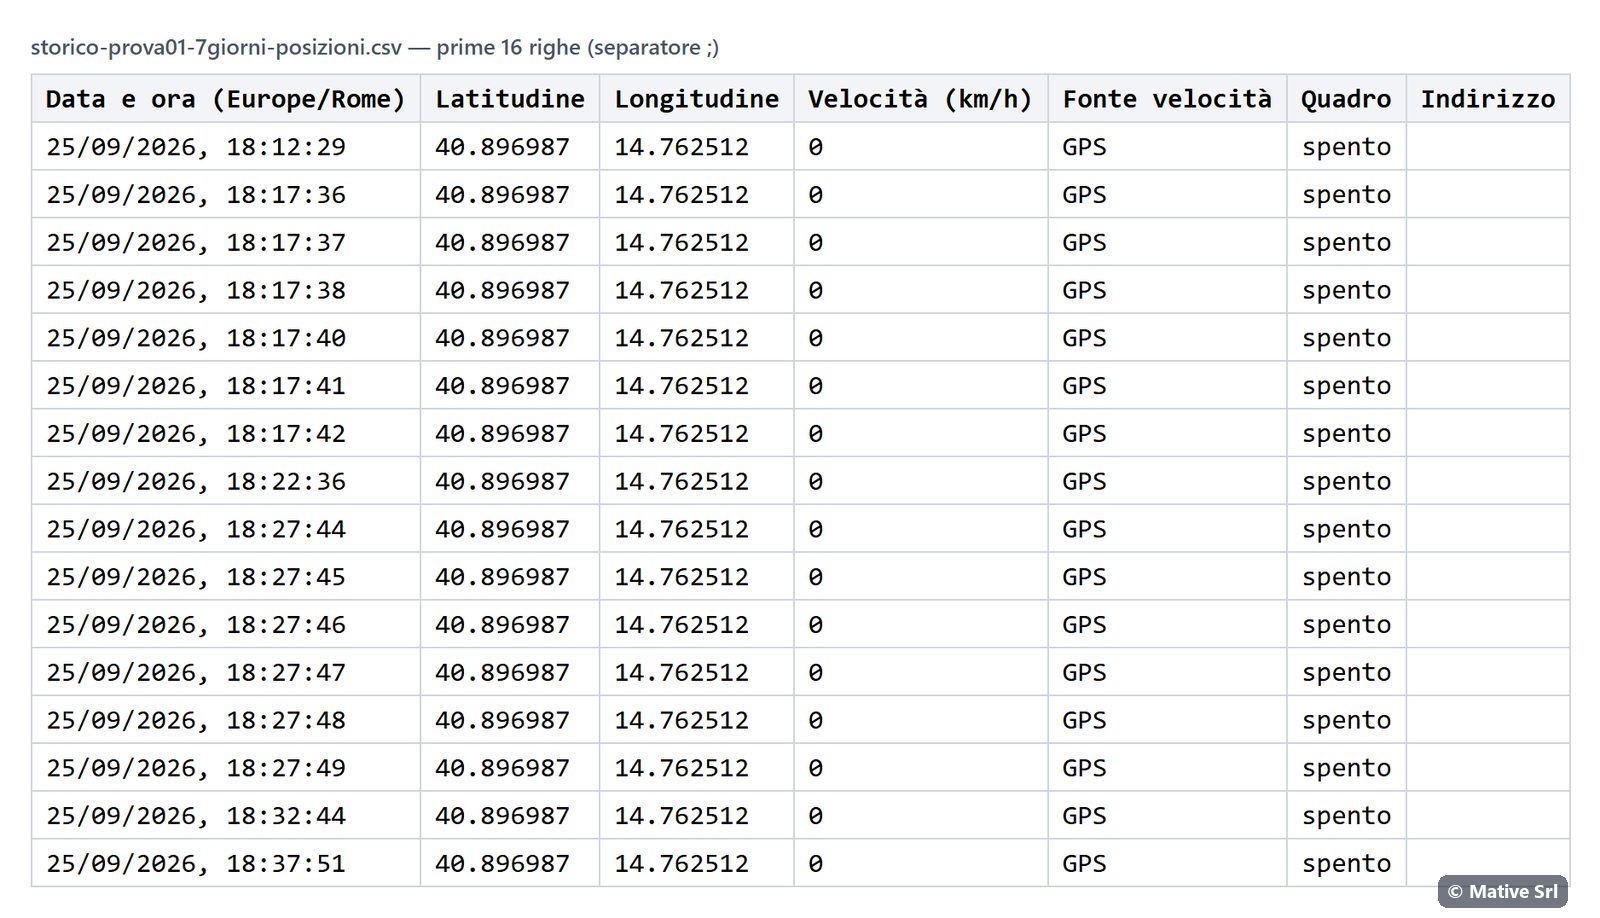Click the Longitudine column header

click(696, 99)
